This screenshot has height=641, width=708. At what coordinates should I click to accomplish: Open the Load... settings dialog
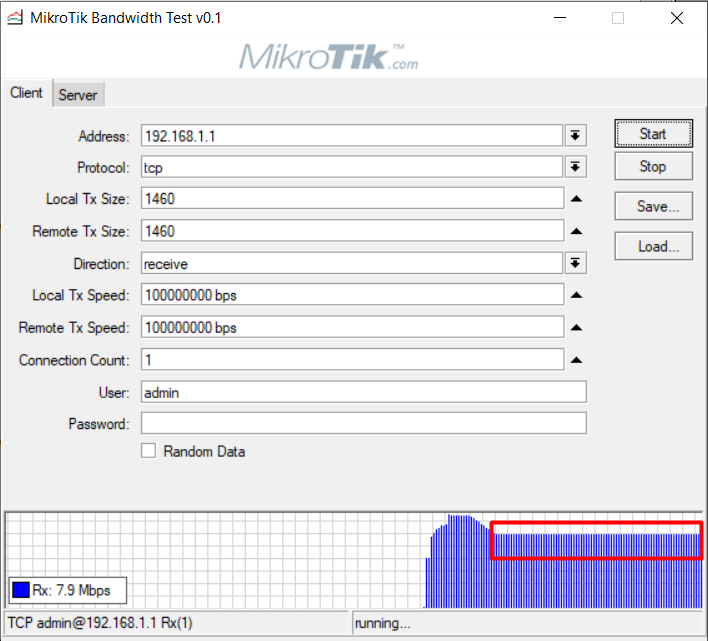coord(653,246)
